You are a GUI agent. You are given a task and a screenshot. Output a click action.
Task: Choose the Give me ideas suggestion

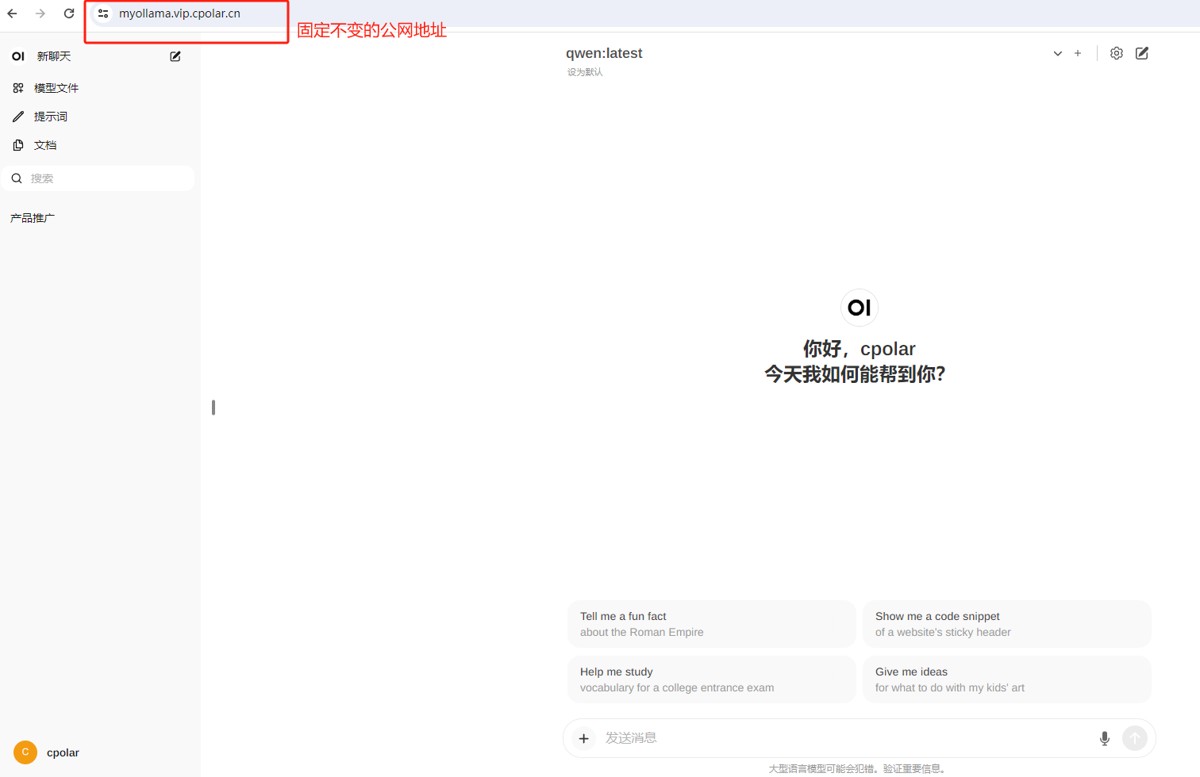[x=1007, y=680]
